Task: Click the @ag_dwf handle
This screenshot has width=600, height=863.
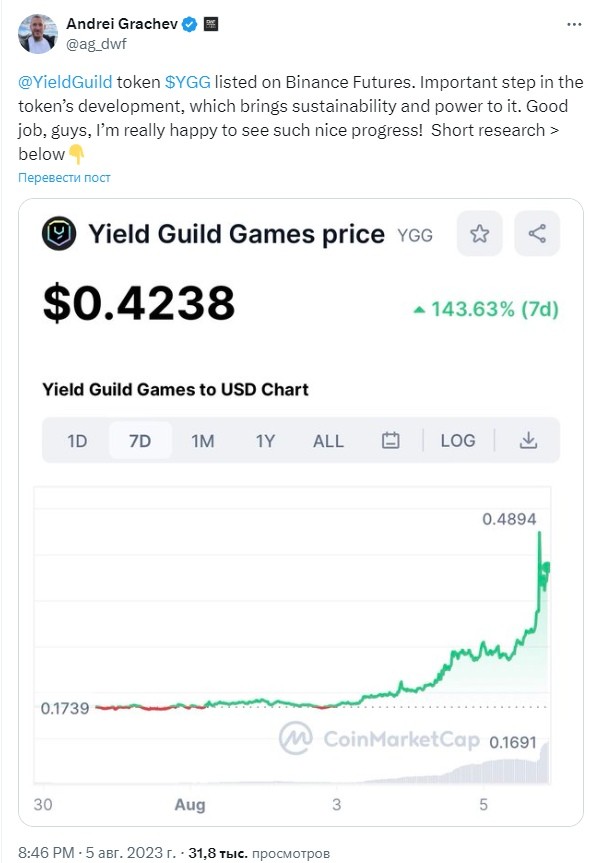Action: [x=96, y=44]
